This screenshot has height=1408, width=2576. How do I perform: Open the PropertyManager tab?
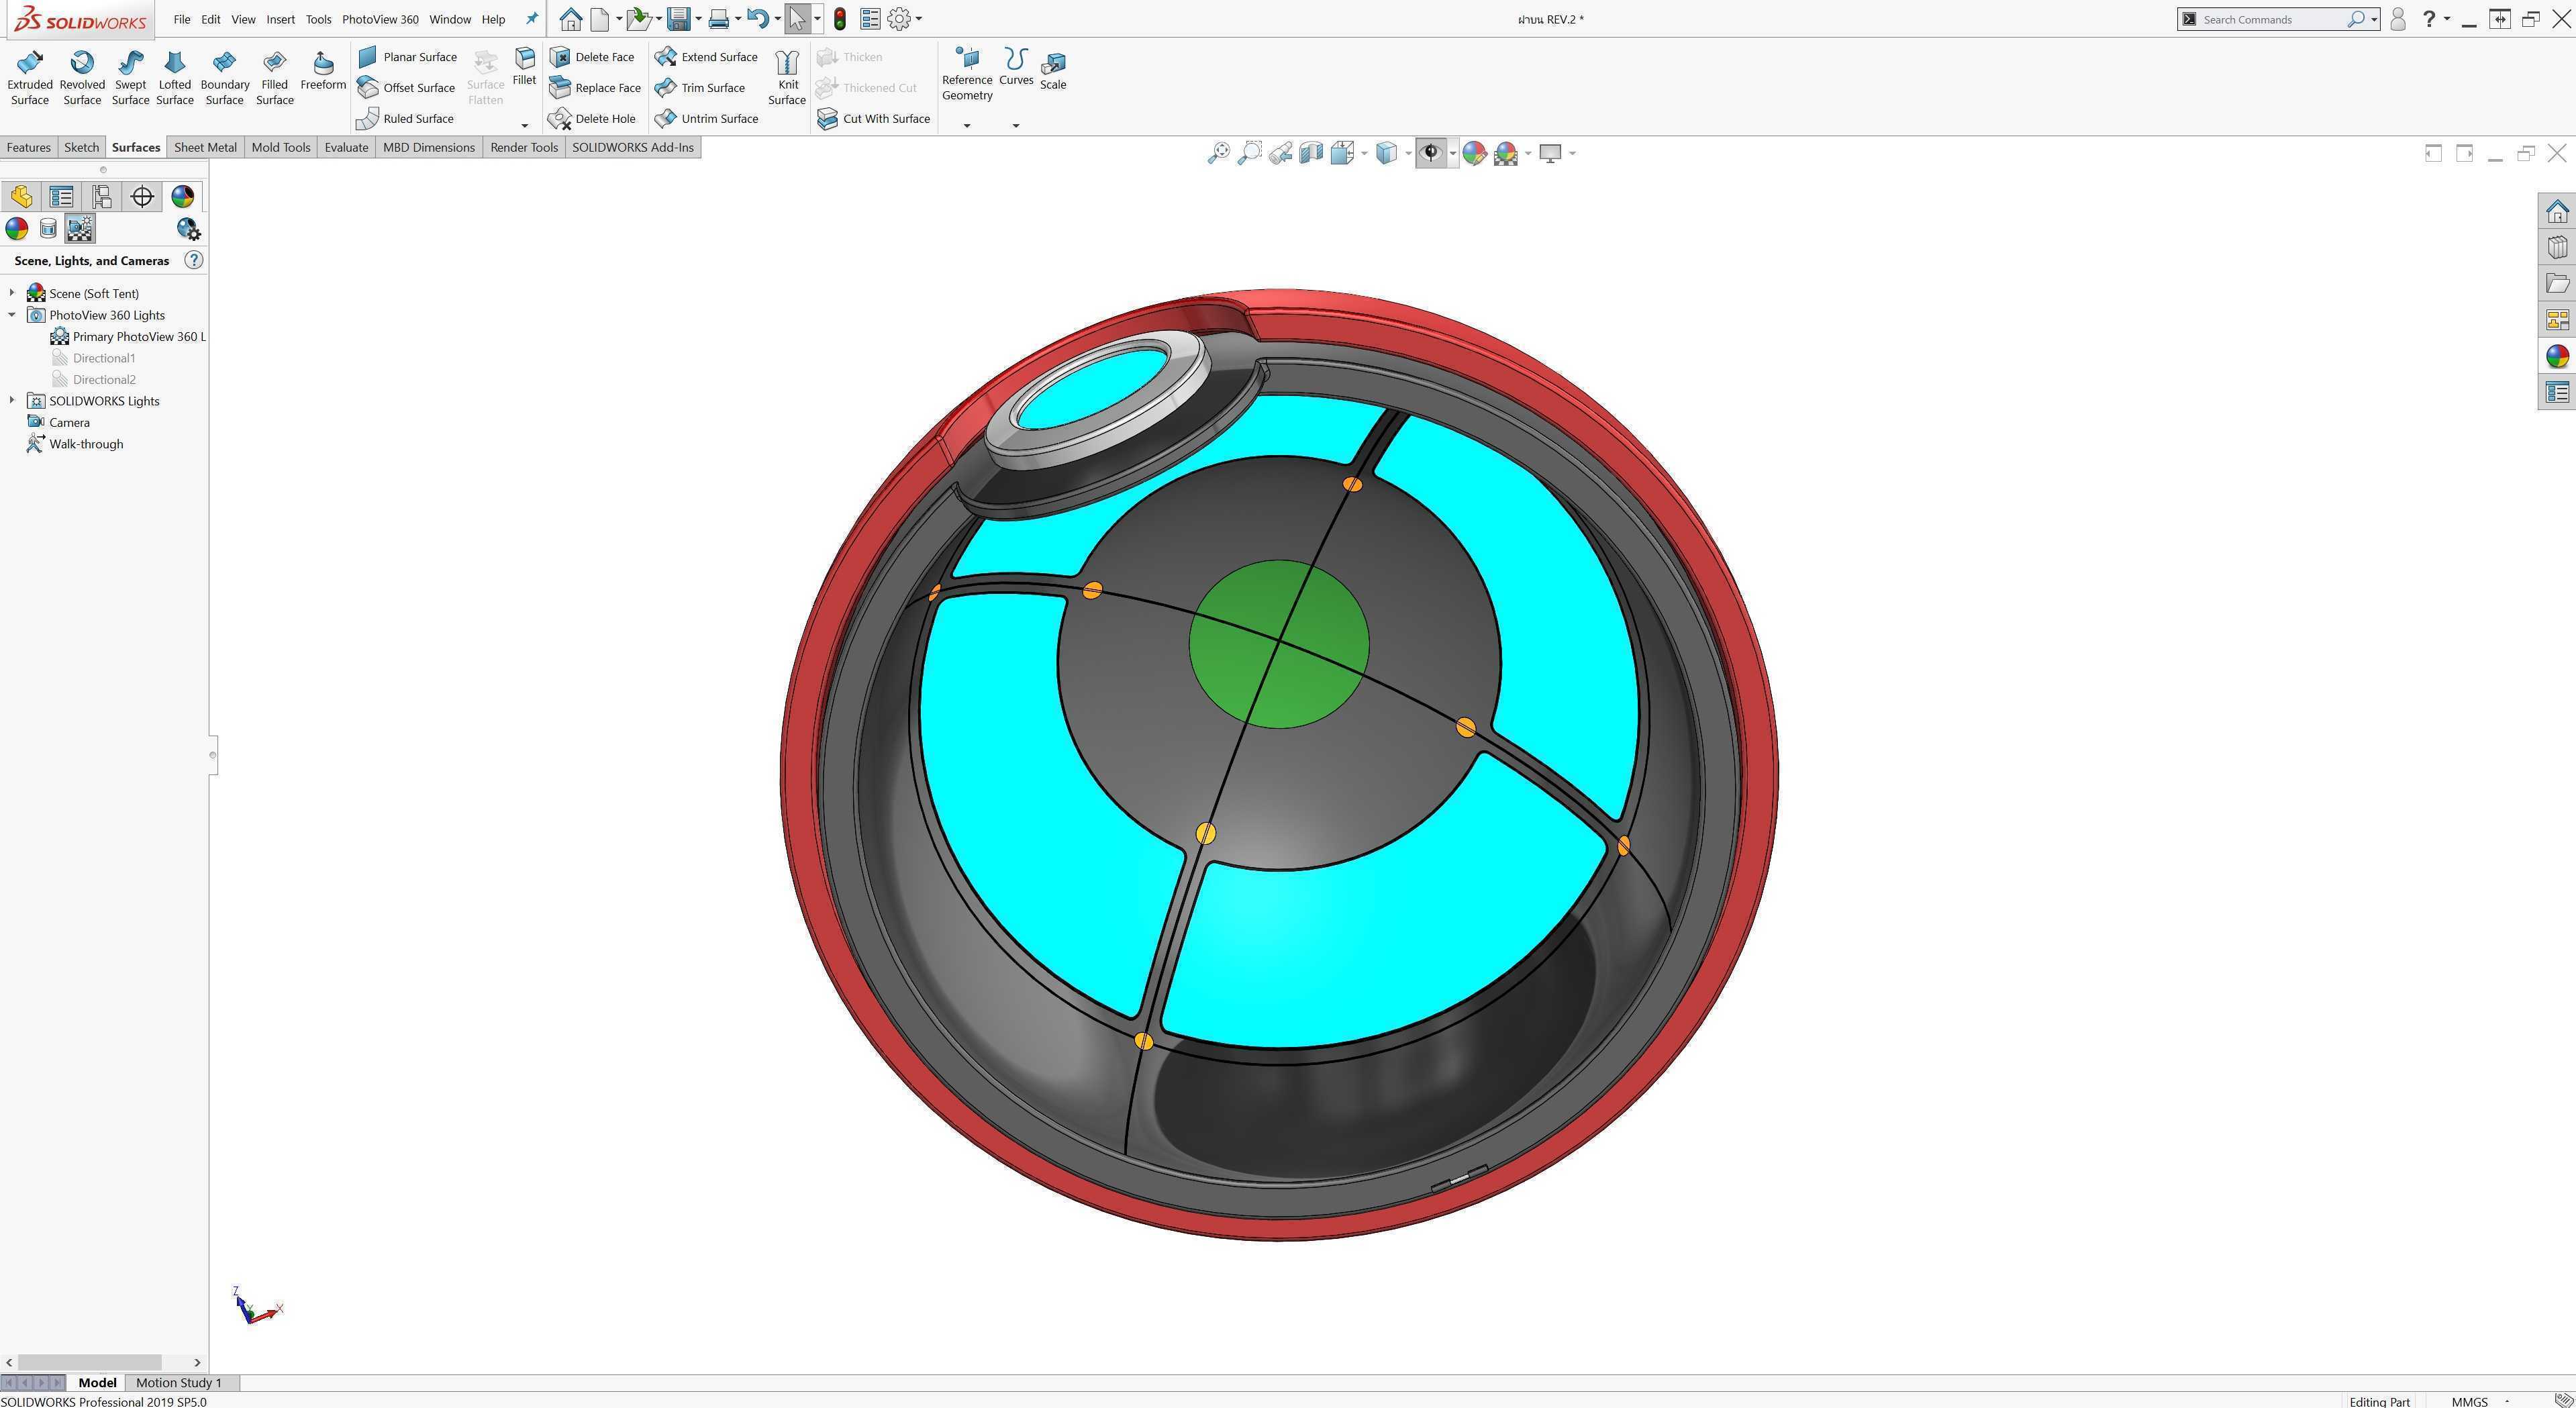(x=61, y=197)
